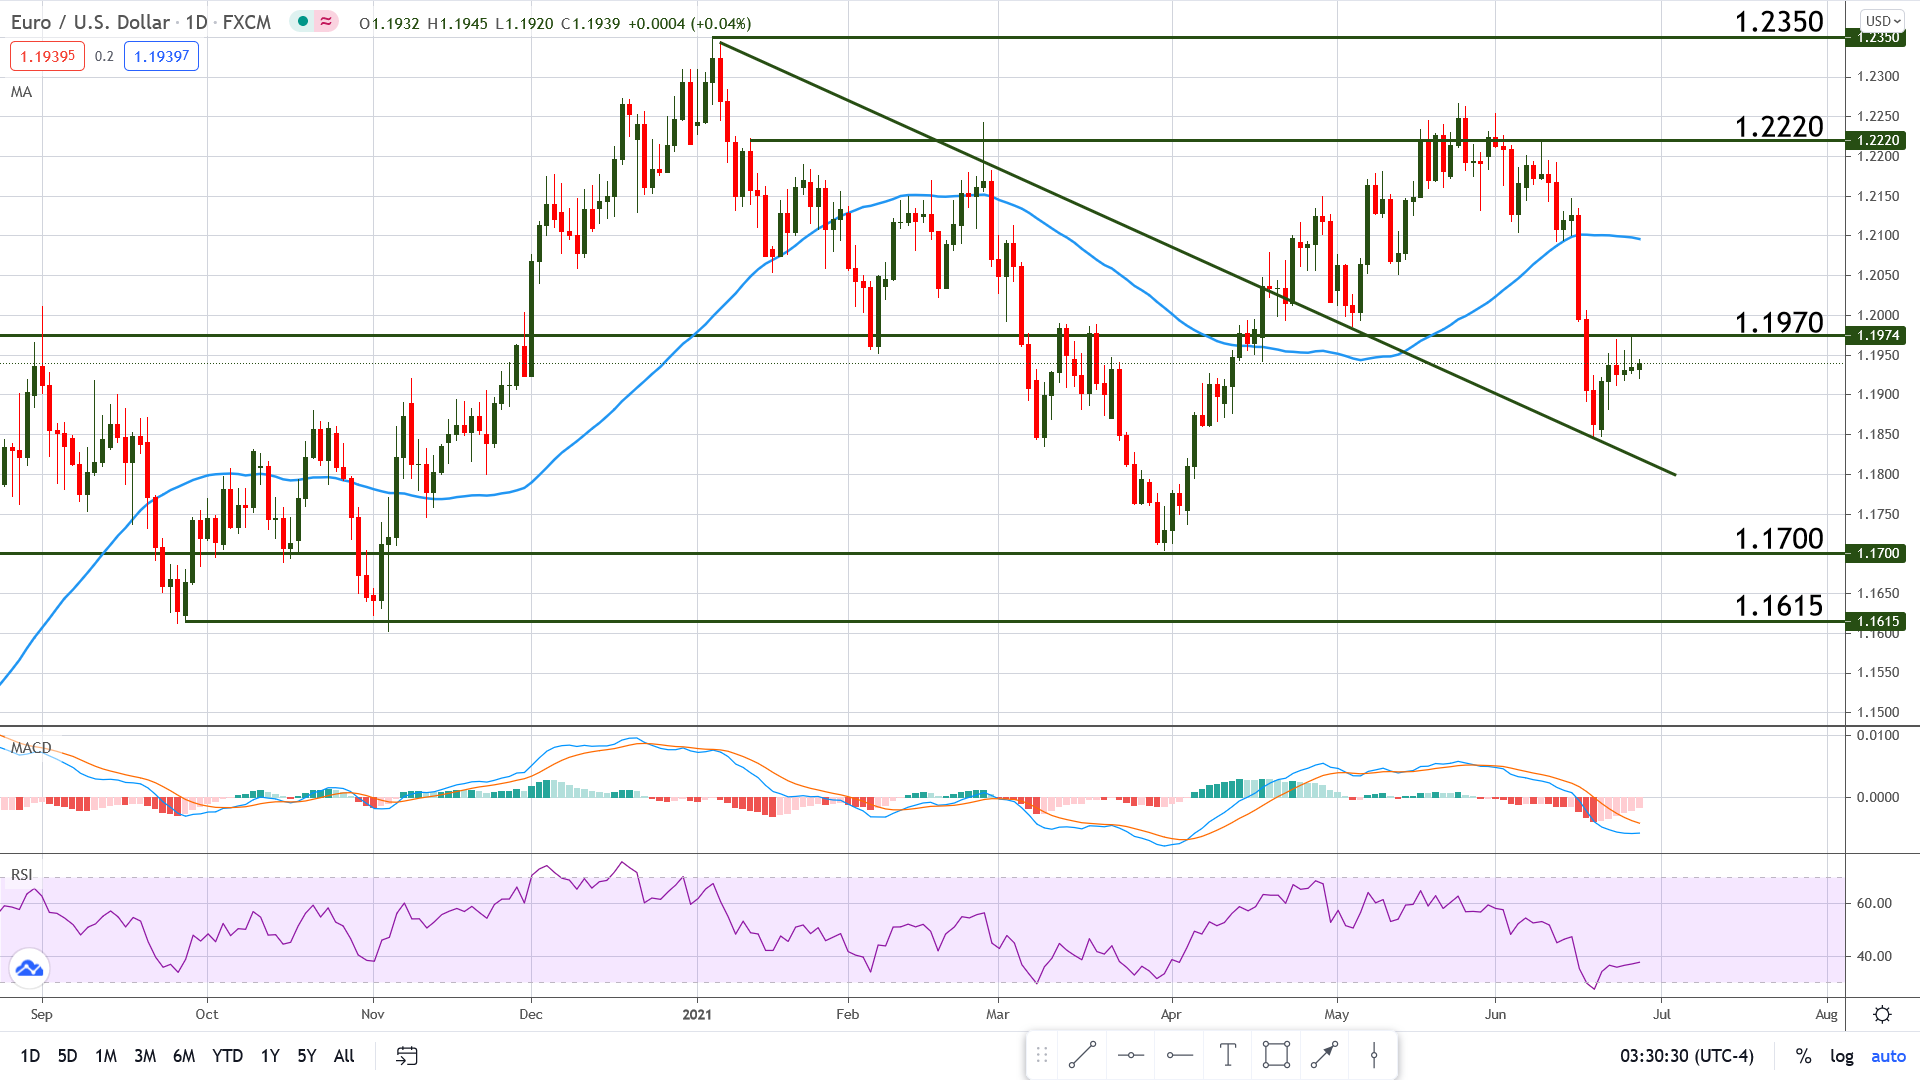
Task: Select the MA indicator label
Action: click(x=21, y=92)
